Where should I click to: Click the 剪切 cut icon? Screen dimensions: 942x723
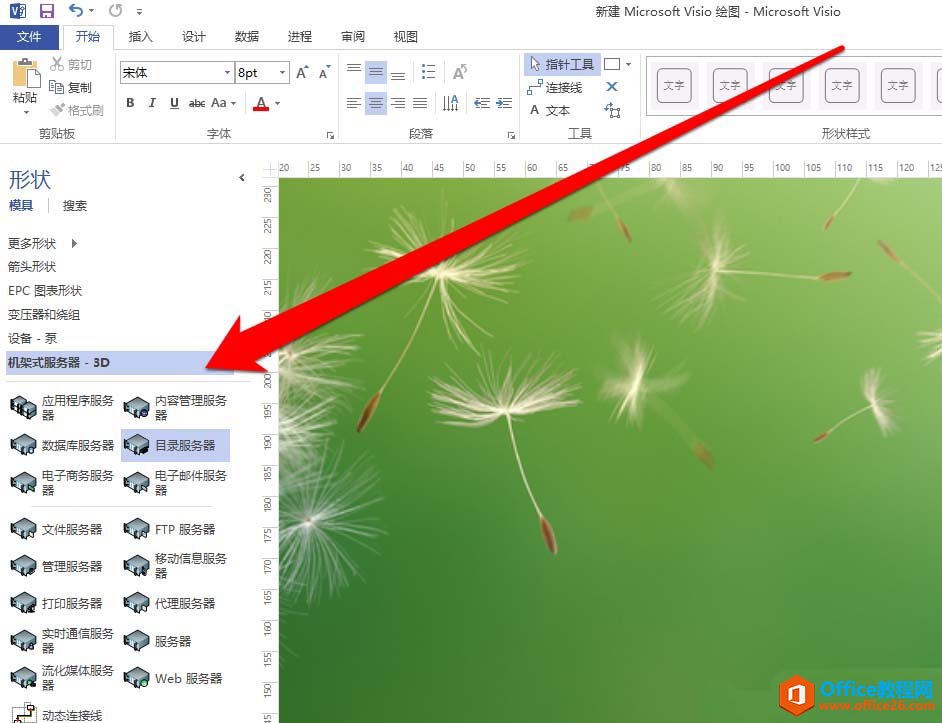pos(58,64)
